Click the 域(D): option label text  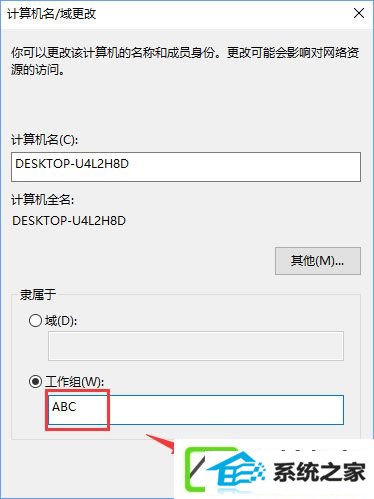[61, 321]
